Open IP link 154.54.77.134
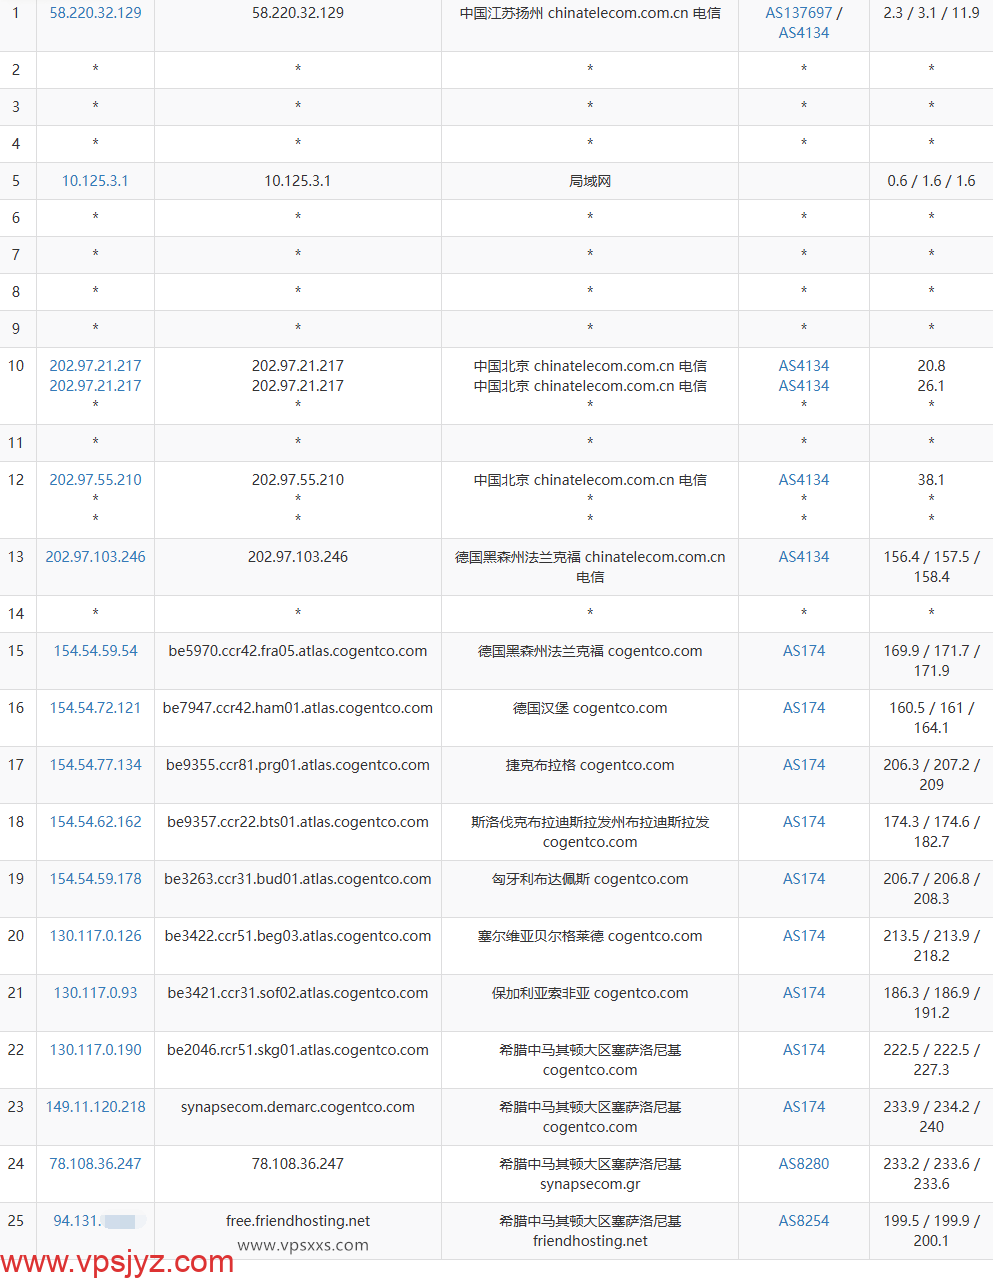This screenshot has height=1278, width=993. click(x=95, y=765)
